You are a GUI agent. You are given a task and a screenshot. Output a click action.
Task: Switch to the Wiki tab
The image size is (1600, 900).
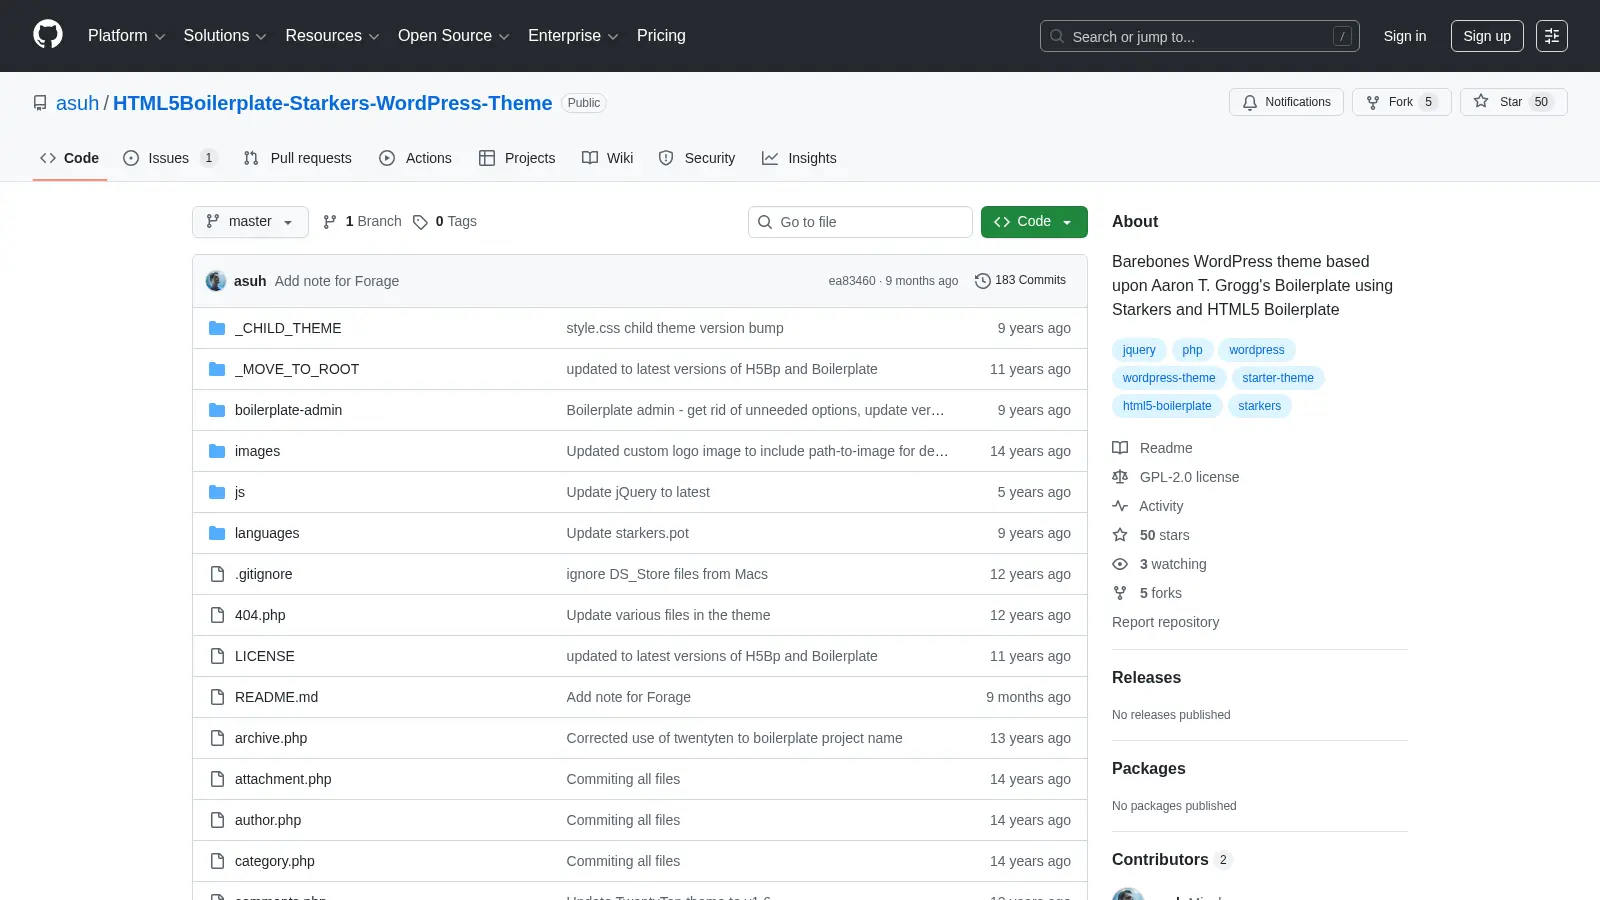click(608, 158)
